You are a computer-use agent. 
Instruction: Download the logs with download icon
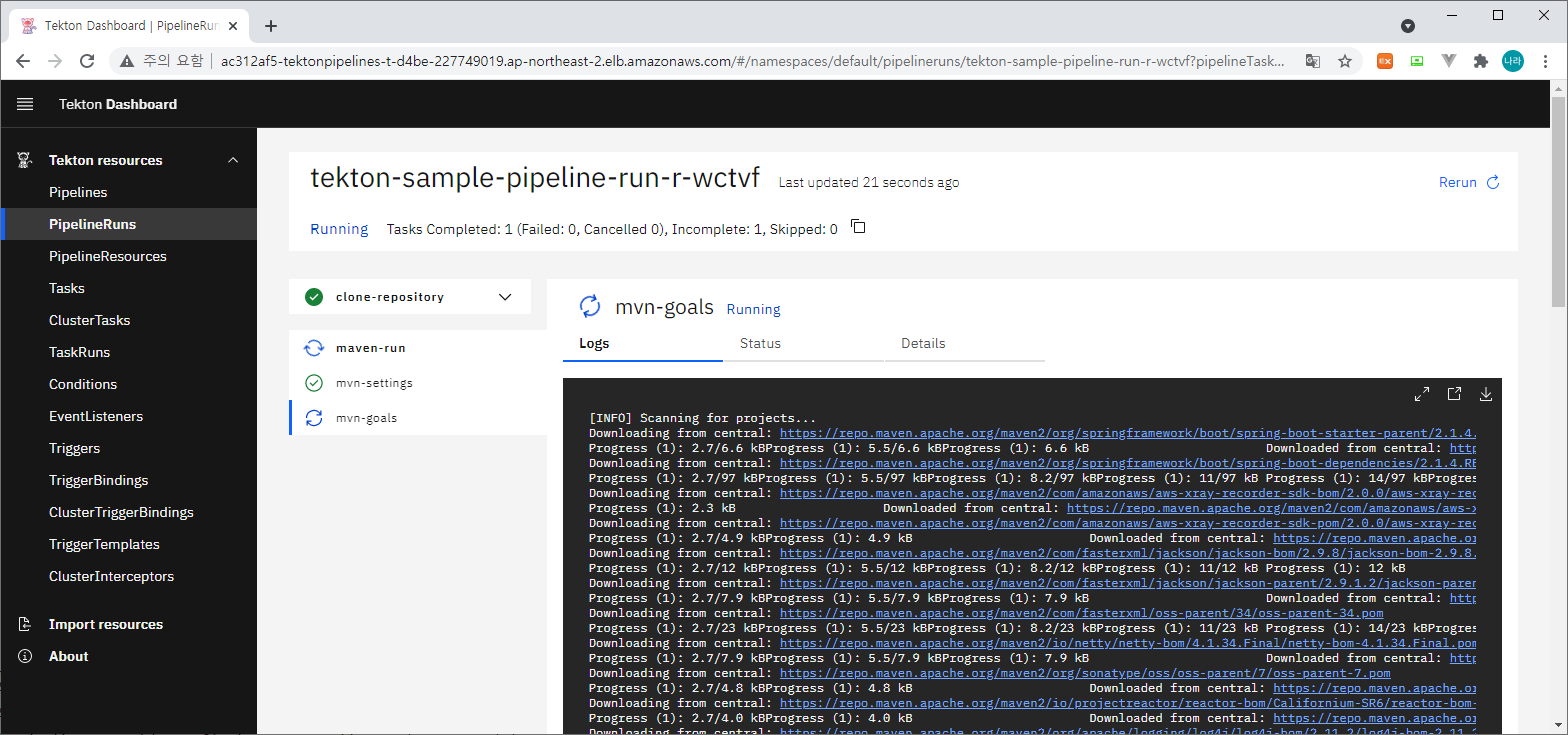[x=1486, y=394]
